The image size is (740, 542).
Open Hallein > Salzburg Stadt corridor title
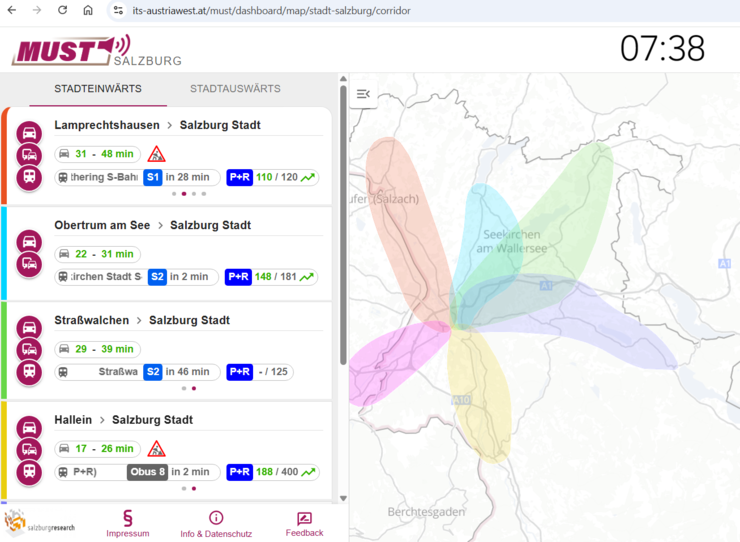(123, 420)
